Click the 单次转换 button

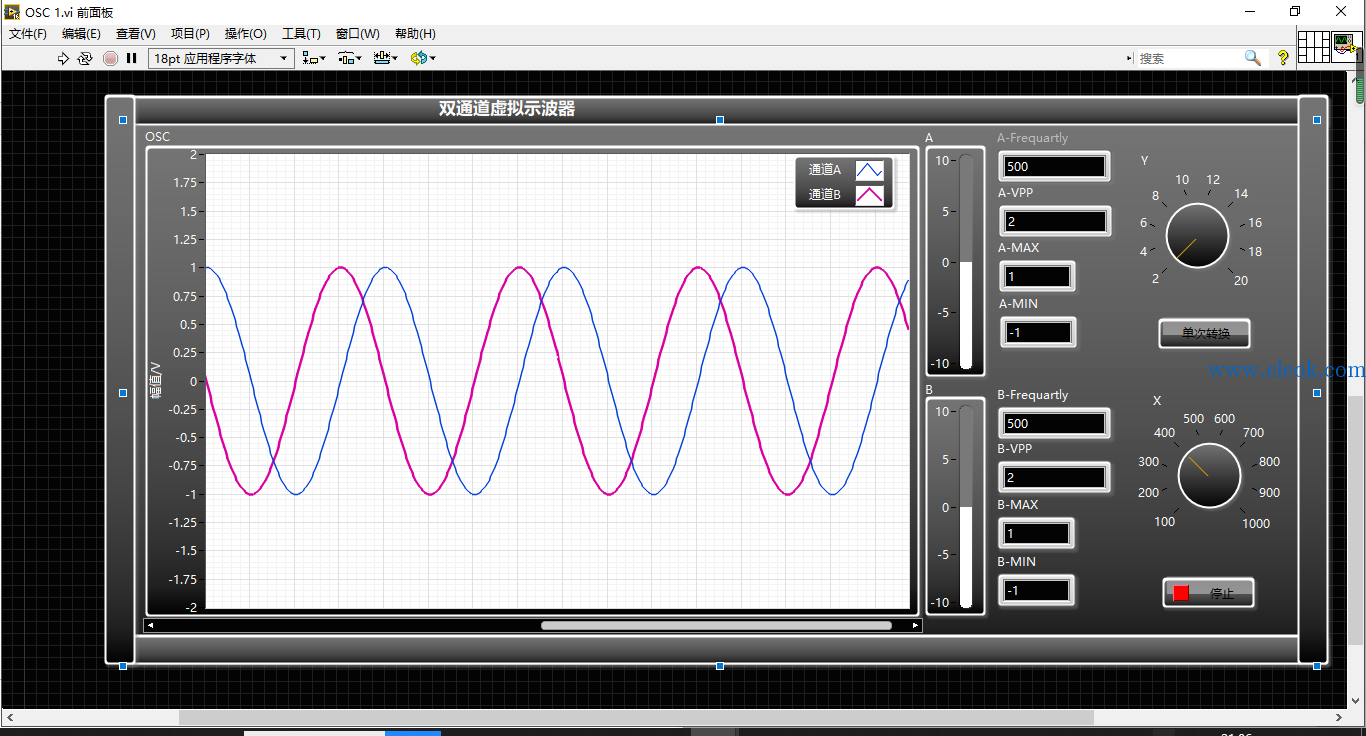tap(1205, 334)
